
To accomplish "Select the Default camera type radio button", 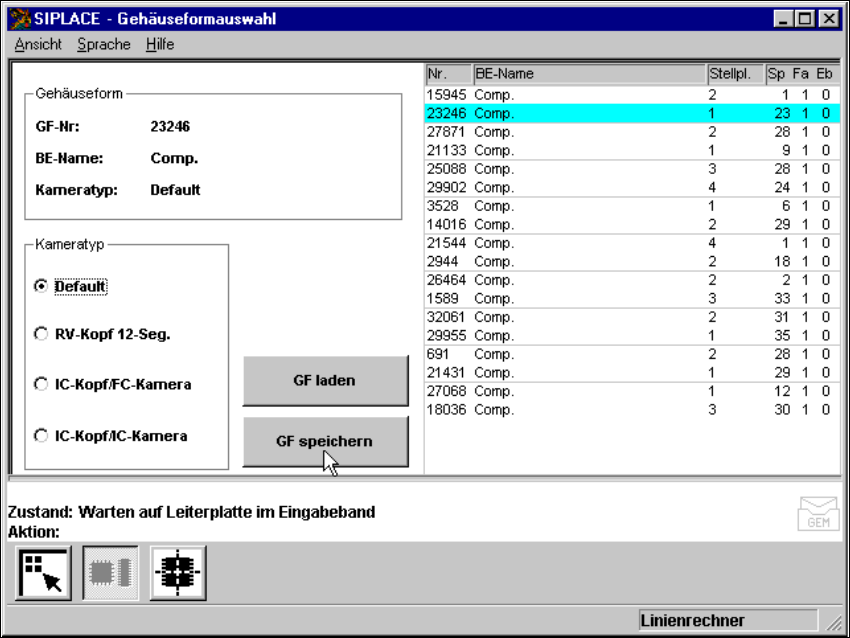I will [x=41, y=286].
